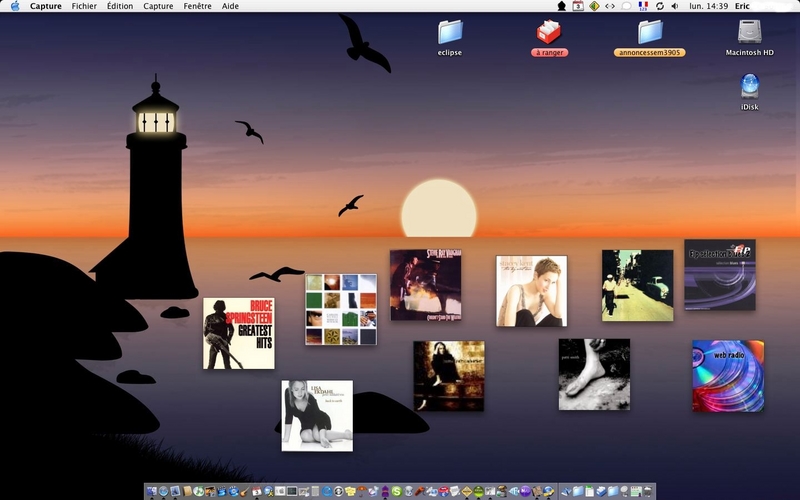Open the green round badge icon in Dock
Screen dimensions: 800x500
(478, 491)
